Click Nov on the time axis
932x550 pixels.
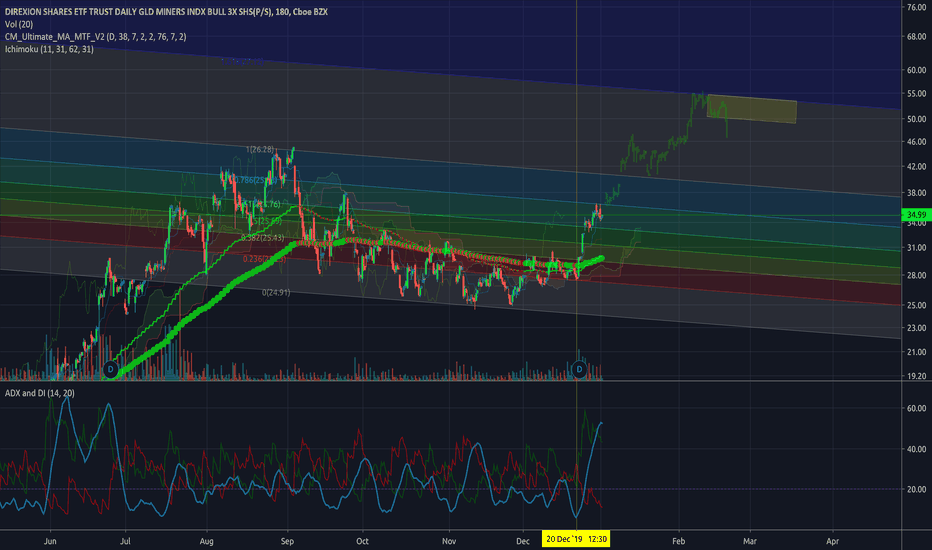click(449, 541)
